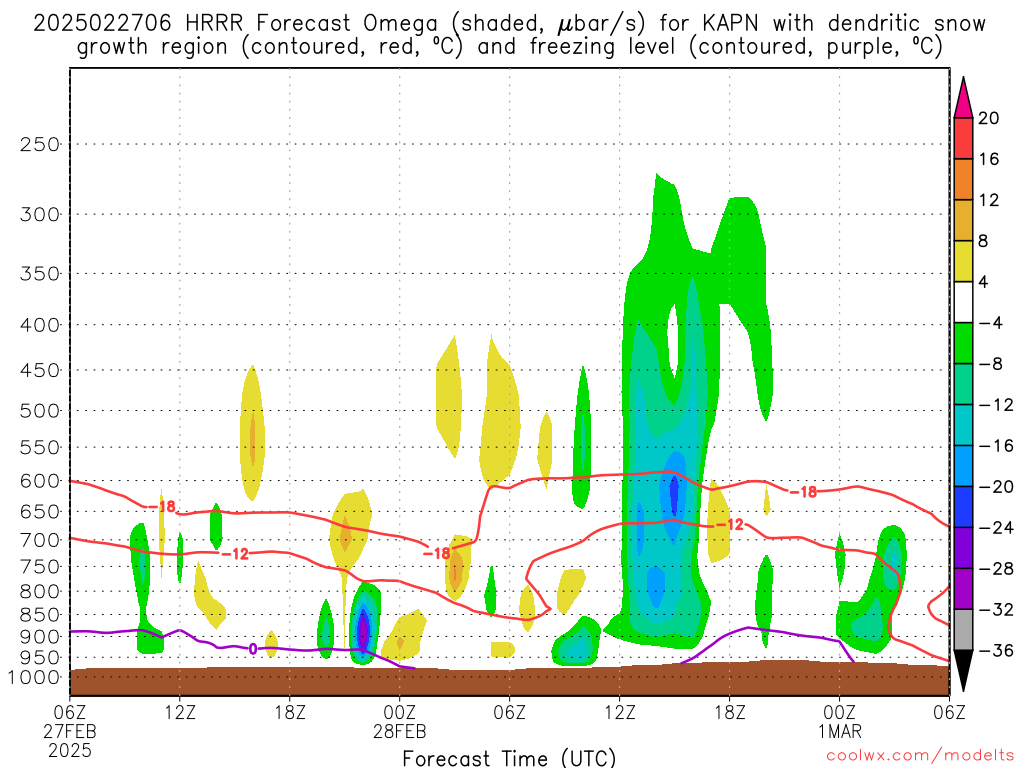Image resolution: width=1024 pixels, height=768 pixels.
Task: Click the 28FEB date label
Action: pos(400,731)
